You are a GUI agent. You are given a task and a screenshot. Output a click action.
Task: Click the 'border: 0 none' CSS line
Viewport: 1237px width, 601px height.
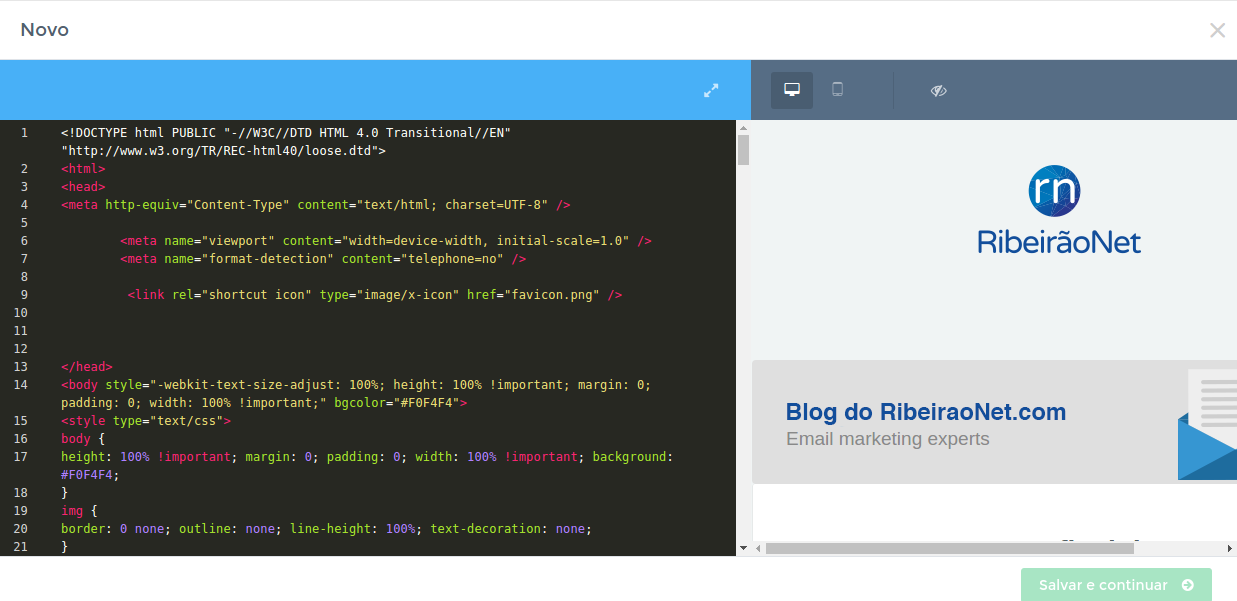pos(327,528)
